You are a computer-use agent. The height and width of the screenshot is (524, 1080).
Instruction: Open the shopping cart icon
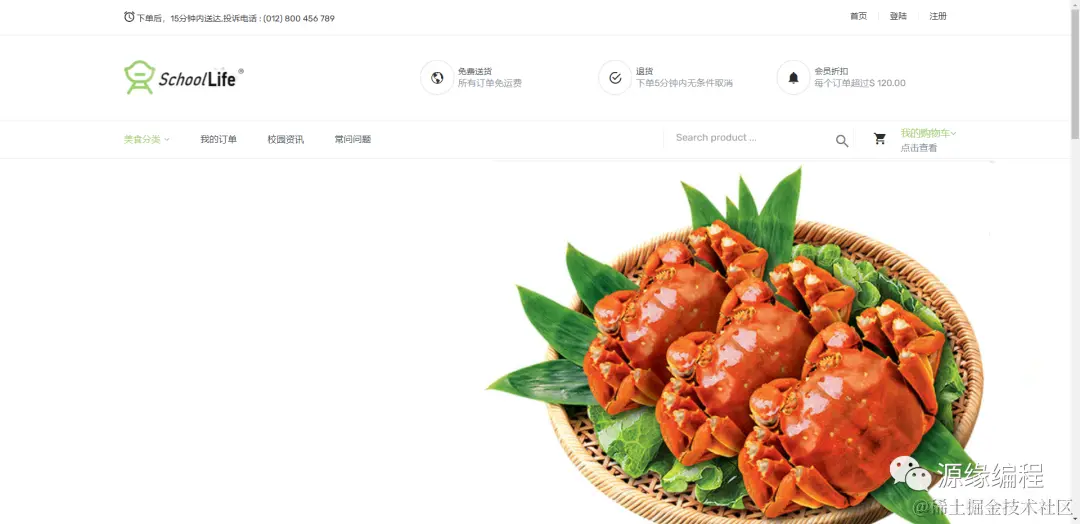(x=880, y=139)
